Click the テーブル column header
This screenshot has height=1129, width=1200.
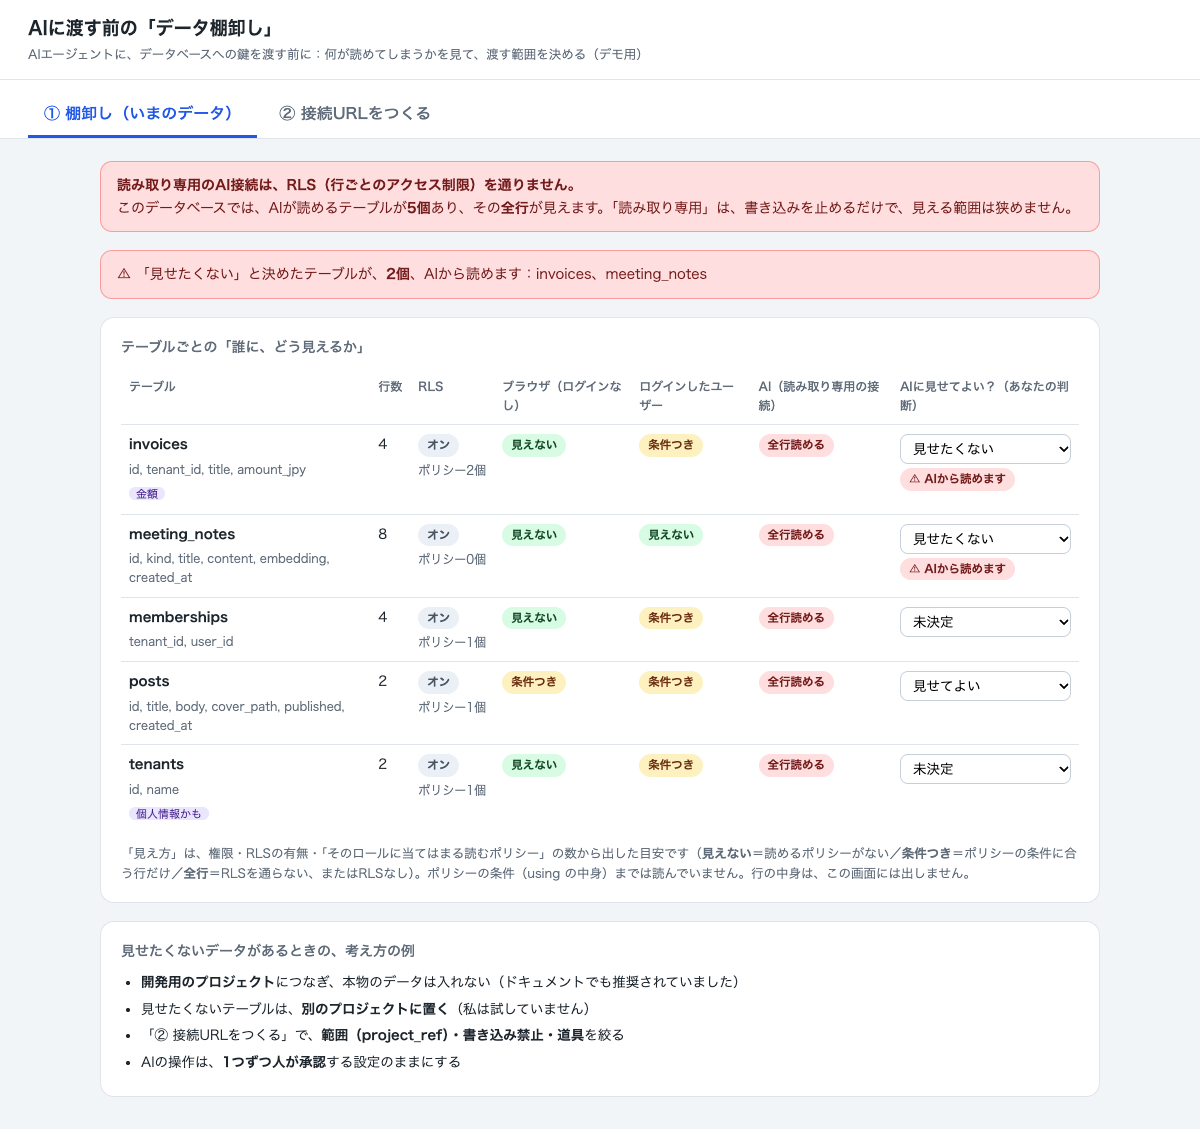[152, 386]
